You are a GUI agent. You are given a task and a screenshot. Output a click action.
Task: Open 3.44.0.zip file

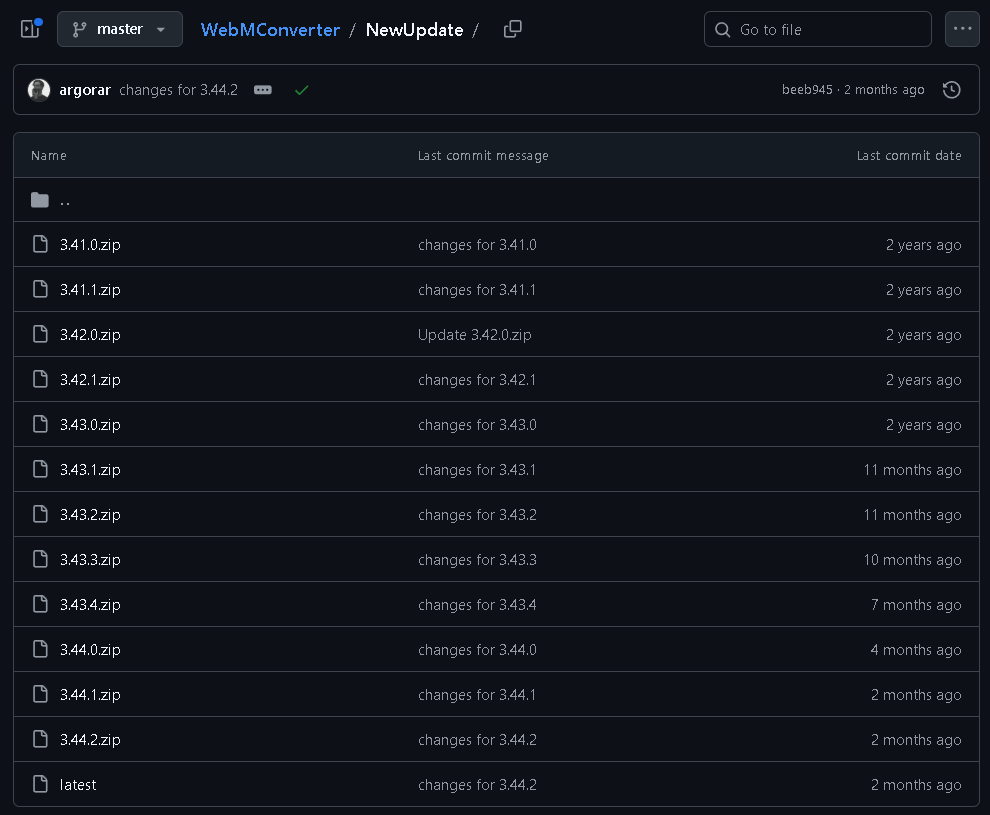click(90, 650)
